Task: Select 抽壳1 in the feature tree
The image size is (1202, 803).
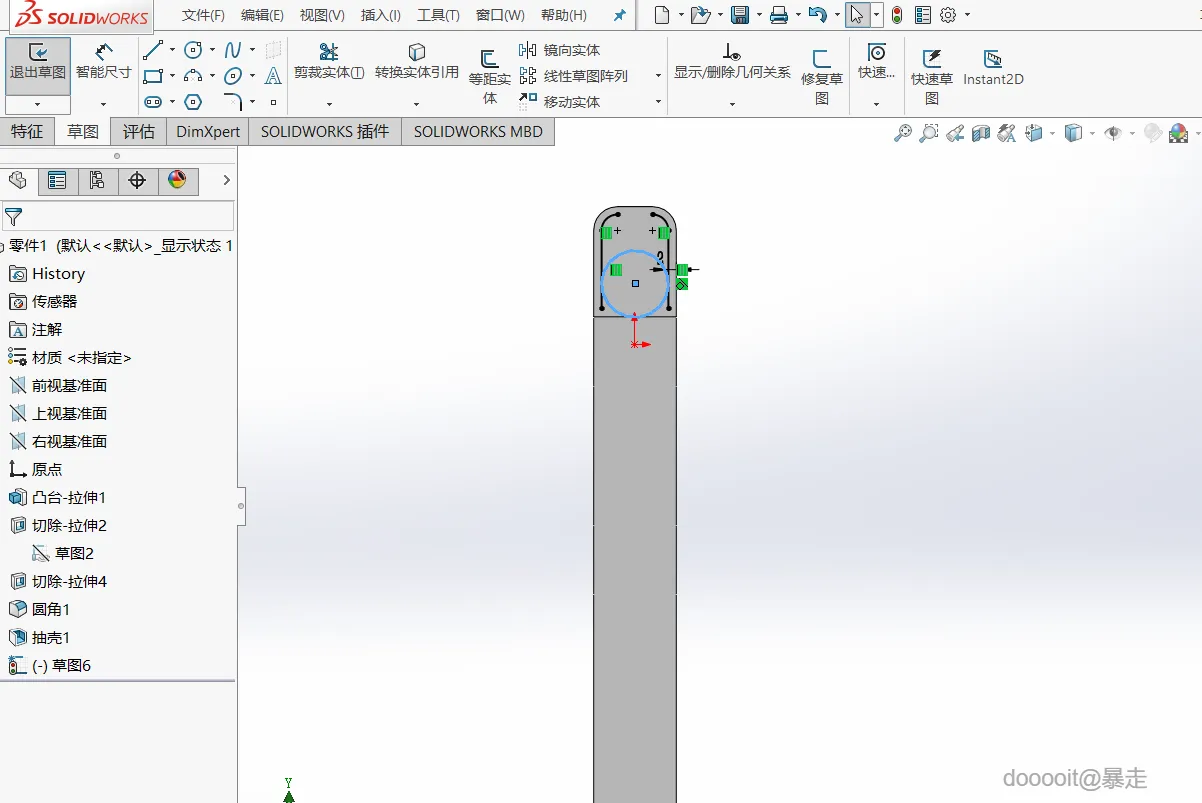Action: (x=50, y=637)
